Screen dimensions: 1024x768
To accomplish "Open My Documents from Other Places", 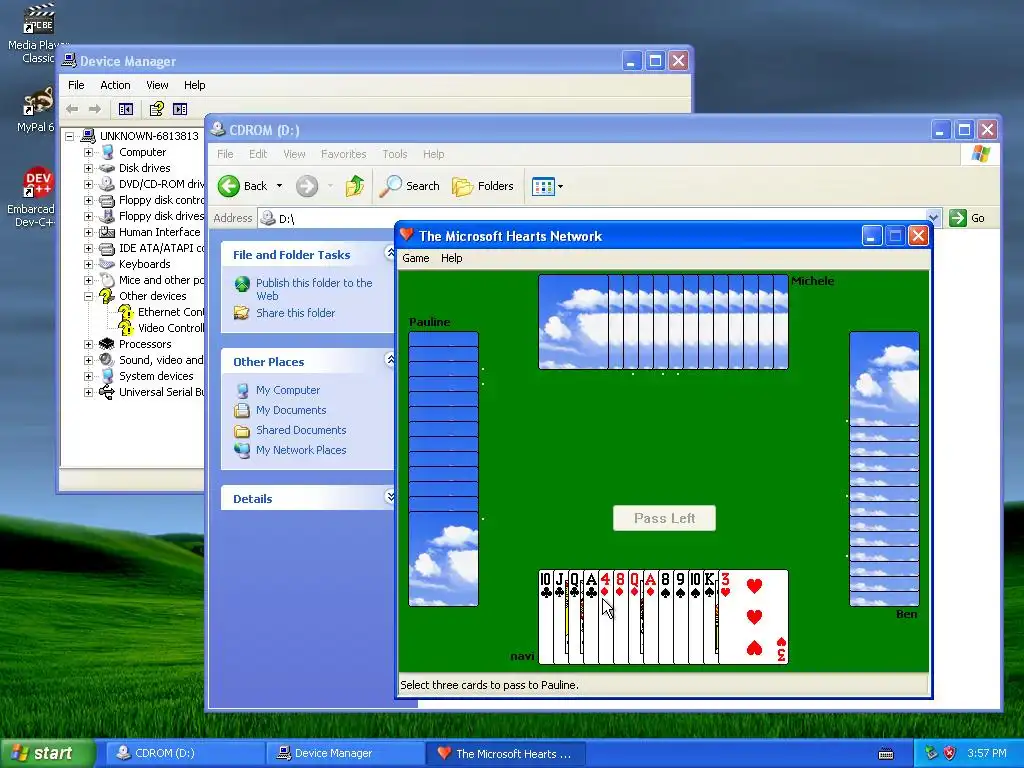I will tap(291, 410).
